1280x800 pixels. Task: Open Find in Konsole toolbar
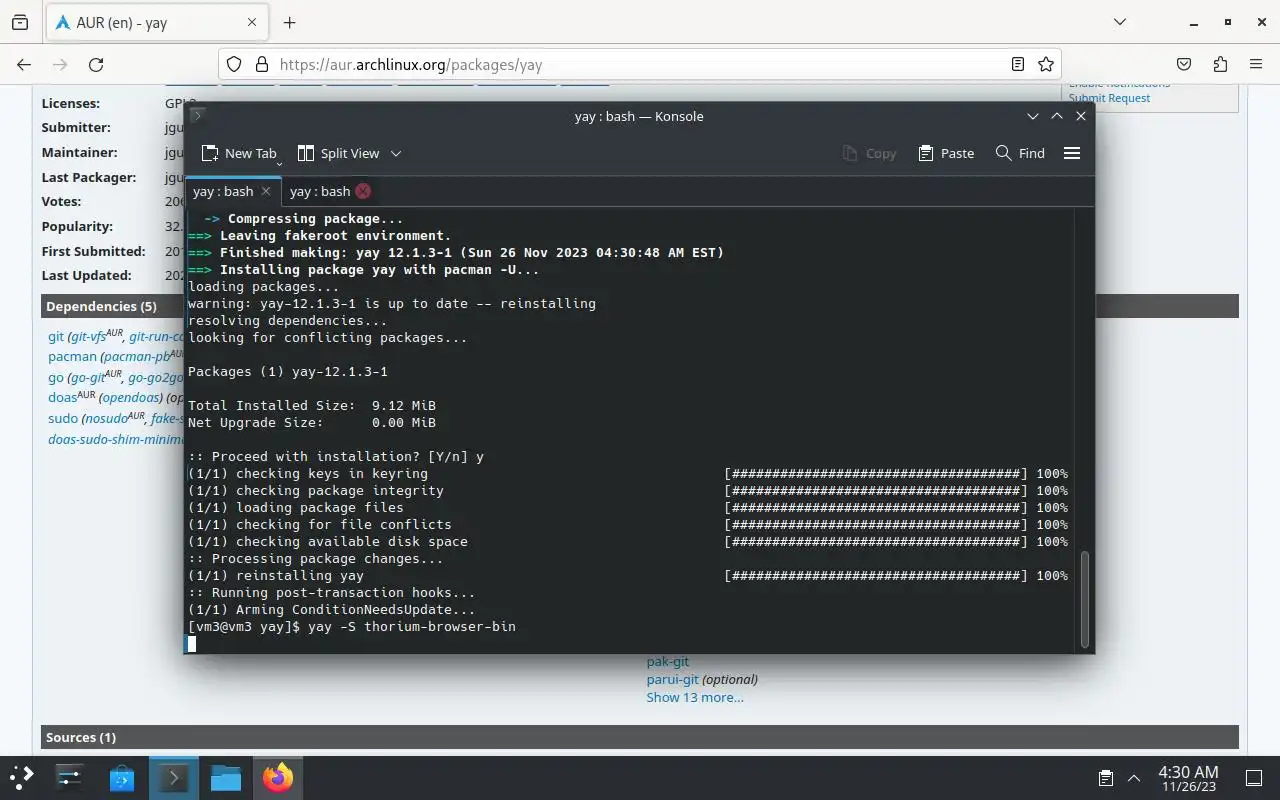tap(1020, 153)
